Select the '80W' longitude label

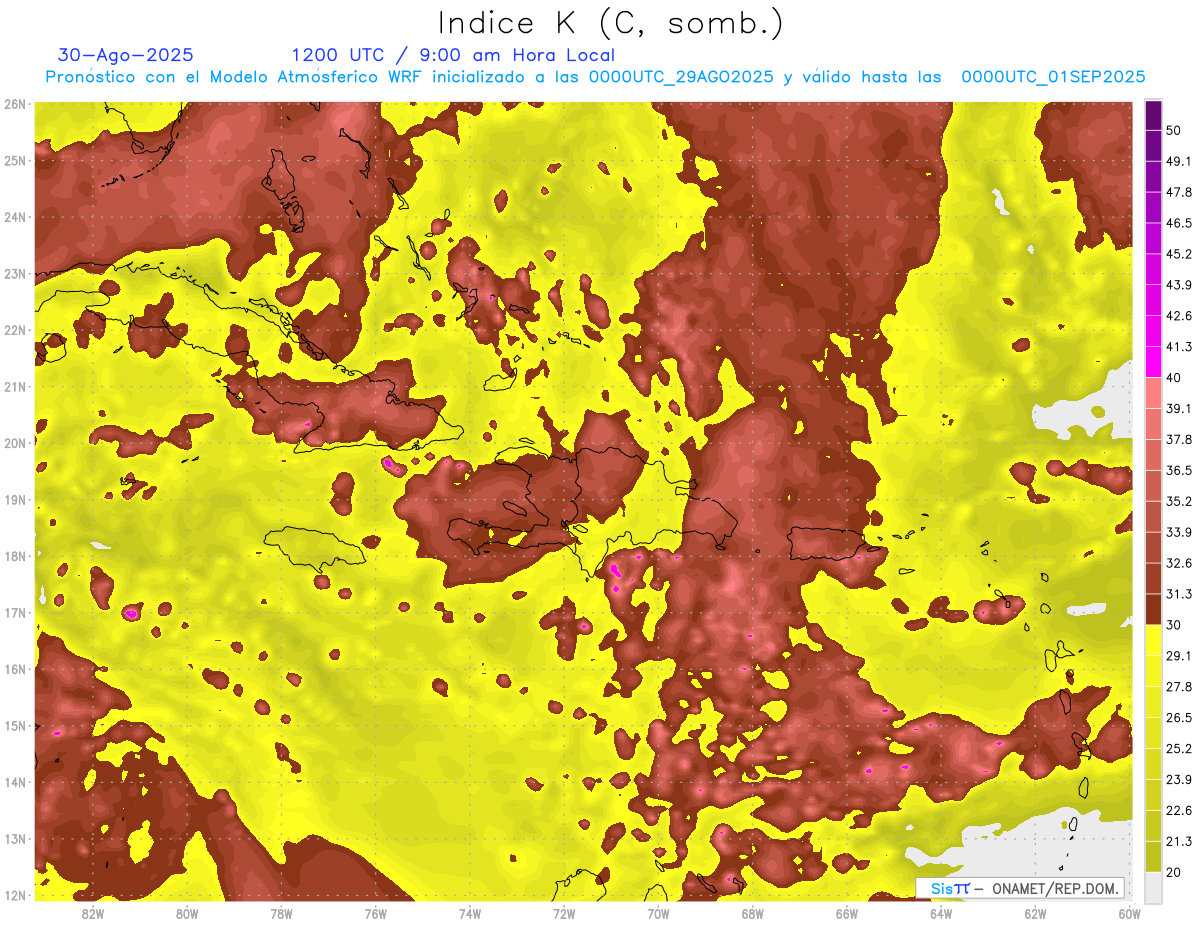[x=187, y=914]
